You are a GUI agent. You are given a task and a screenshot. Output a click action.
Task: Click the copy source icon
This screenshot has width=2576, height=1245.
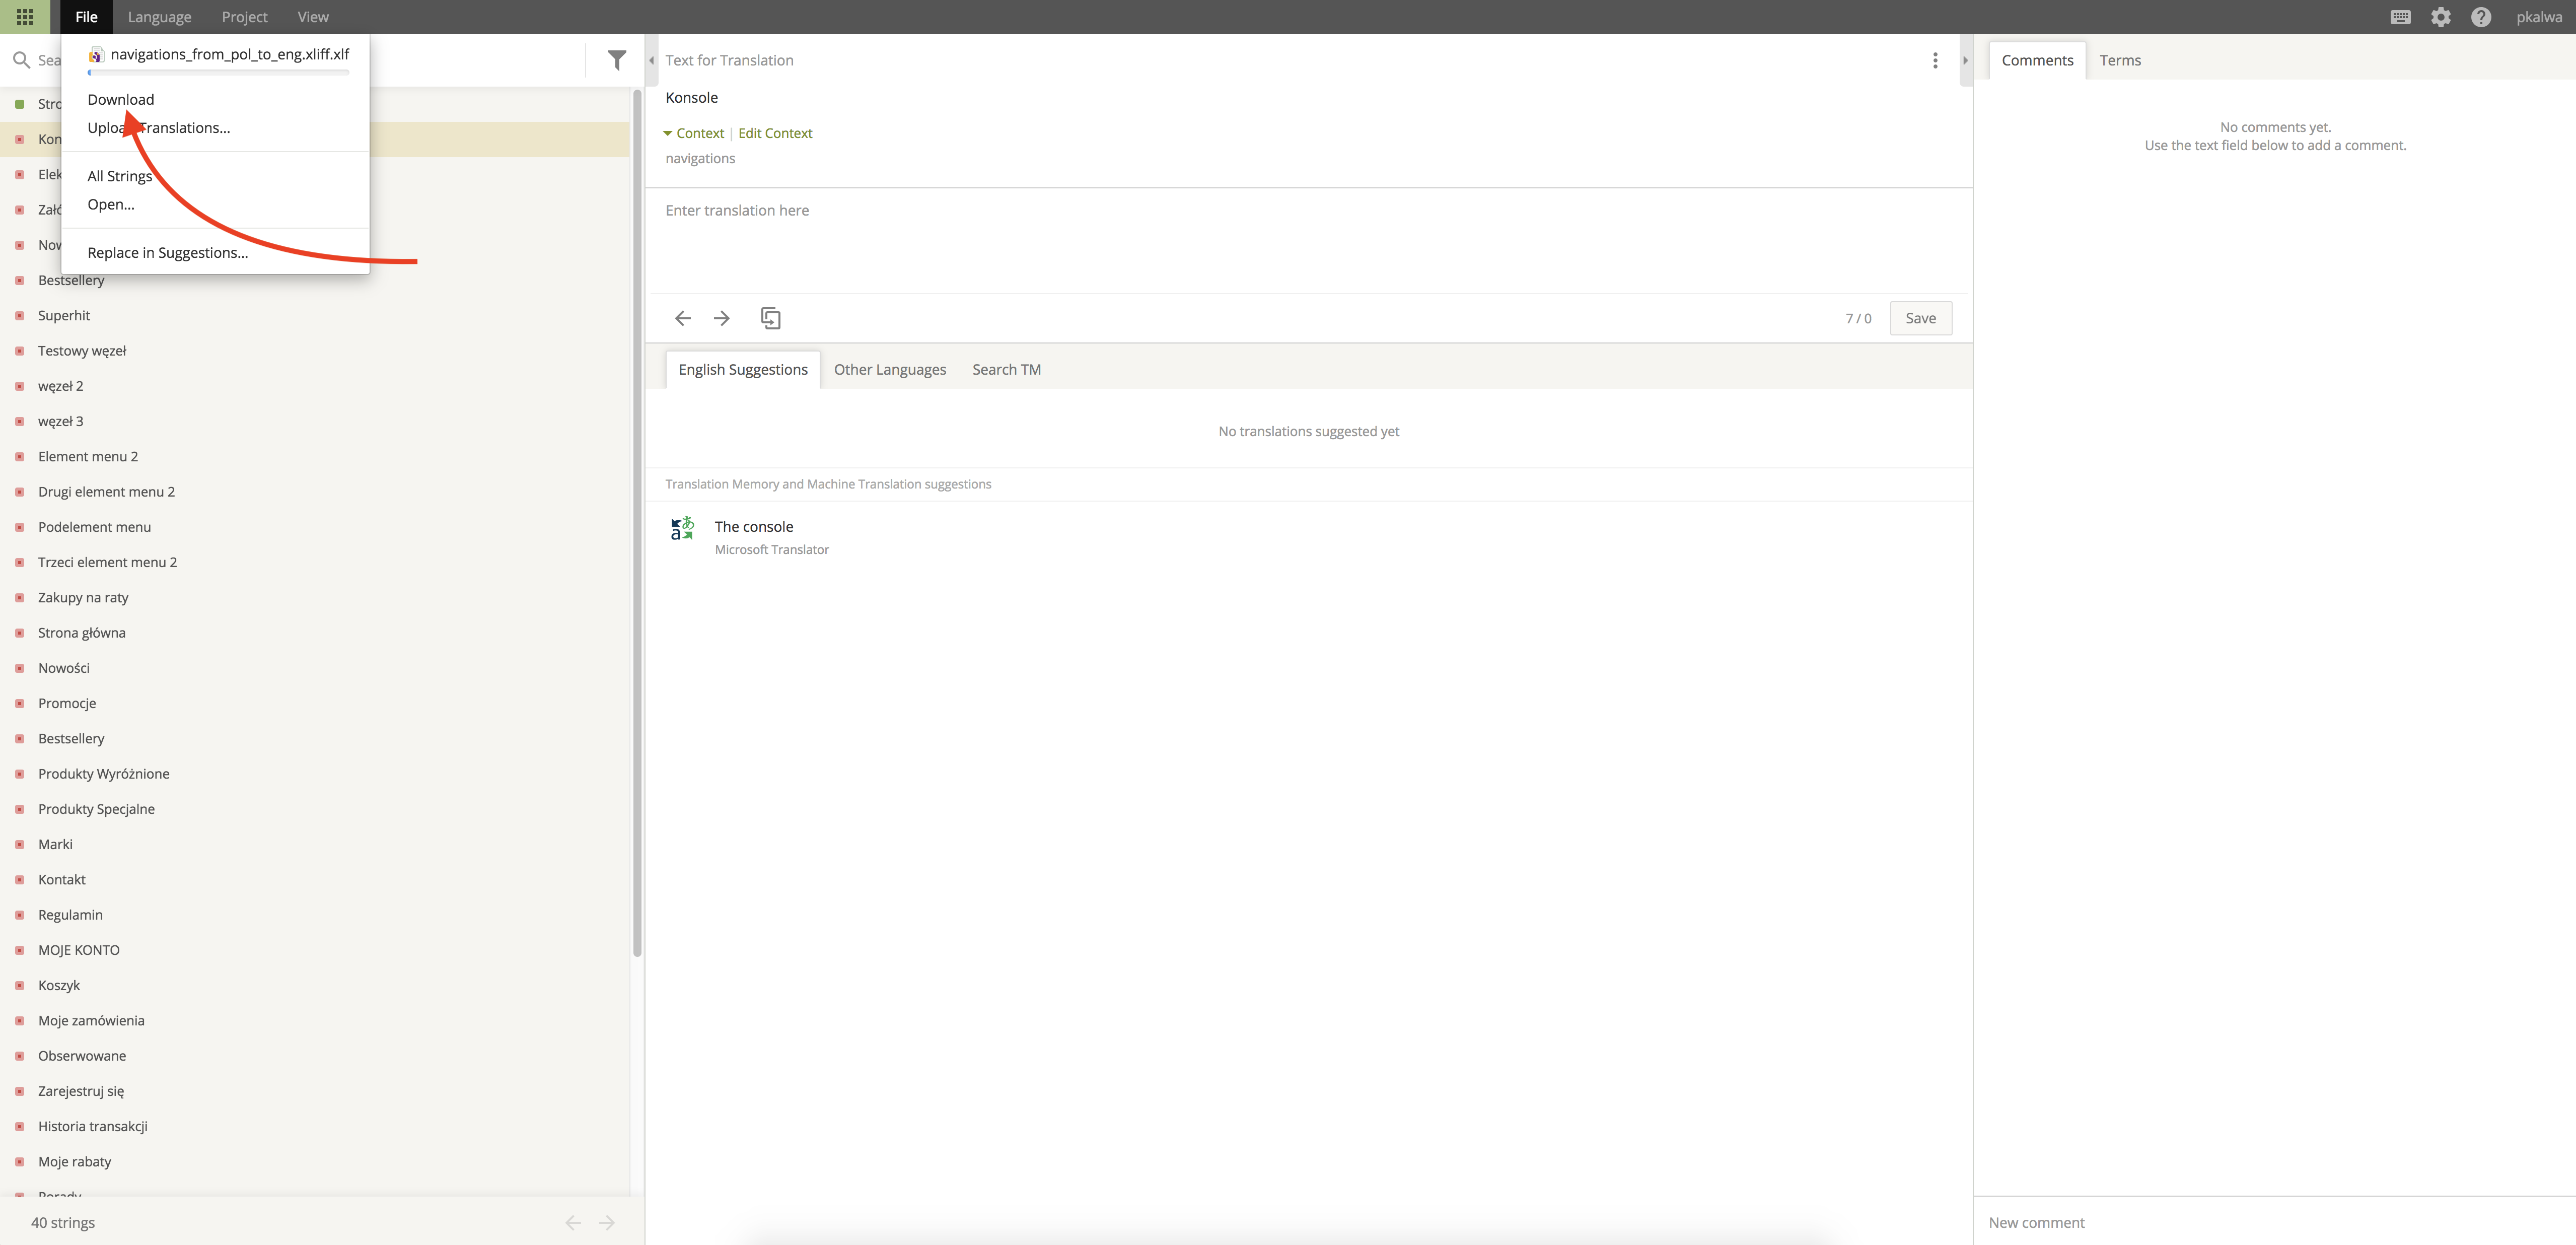(770, 318)
